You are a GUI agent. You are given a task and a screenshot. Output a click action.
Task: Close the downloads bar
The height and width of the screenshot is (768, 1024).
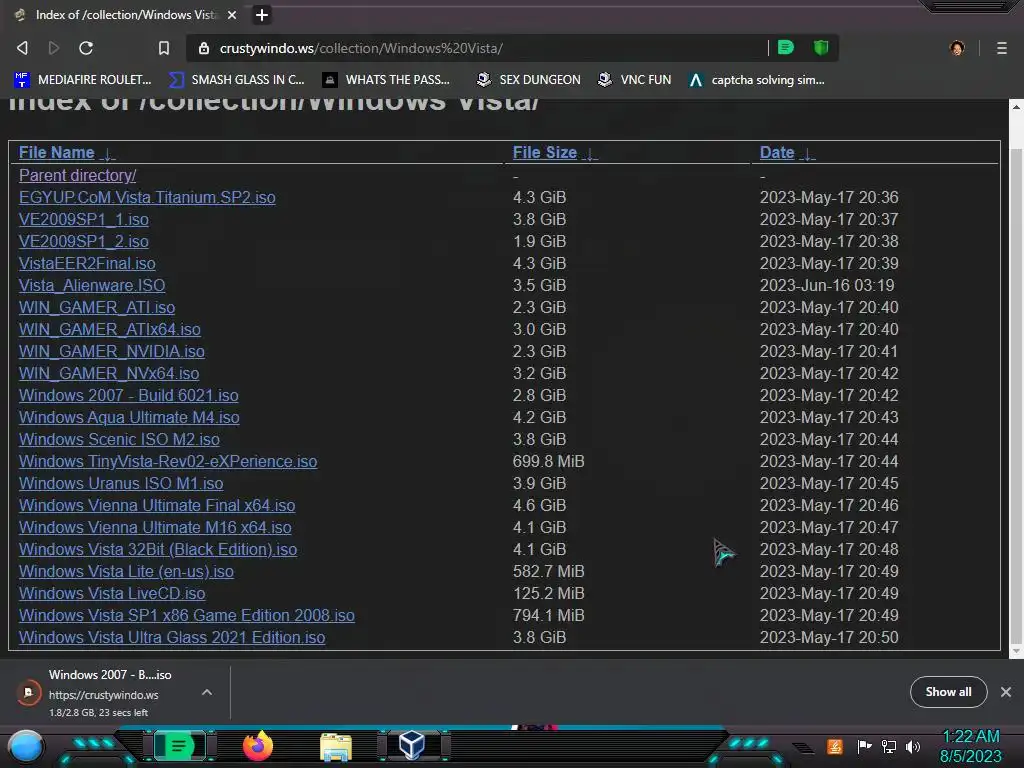tap(1006, 692)
